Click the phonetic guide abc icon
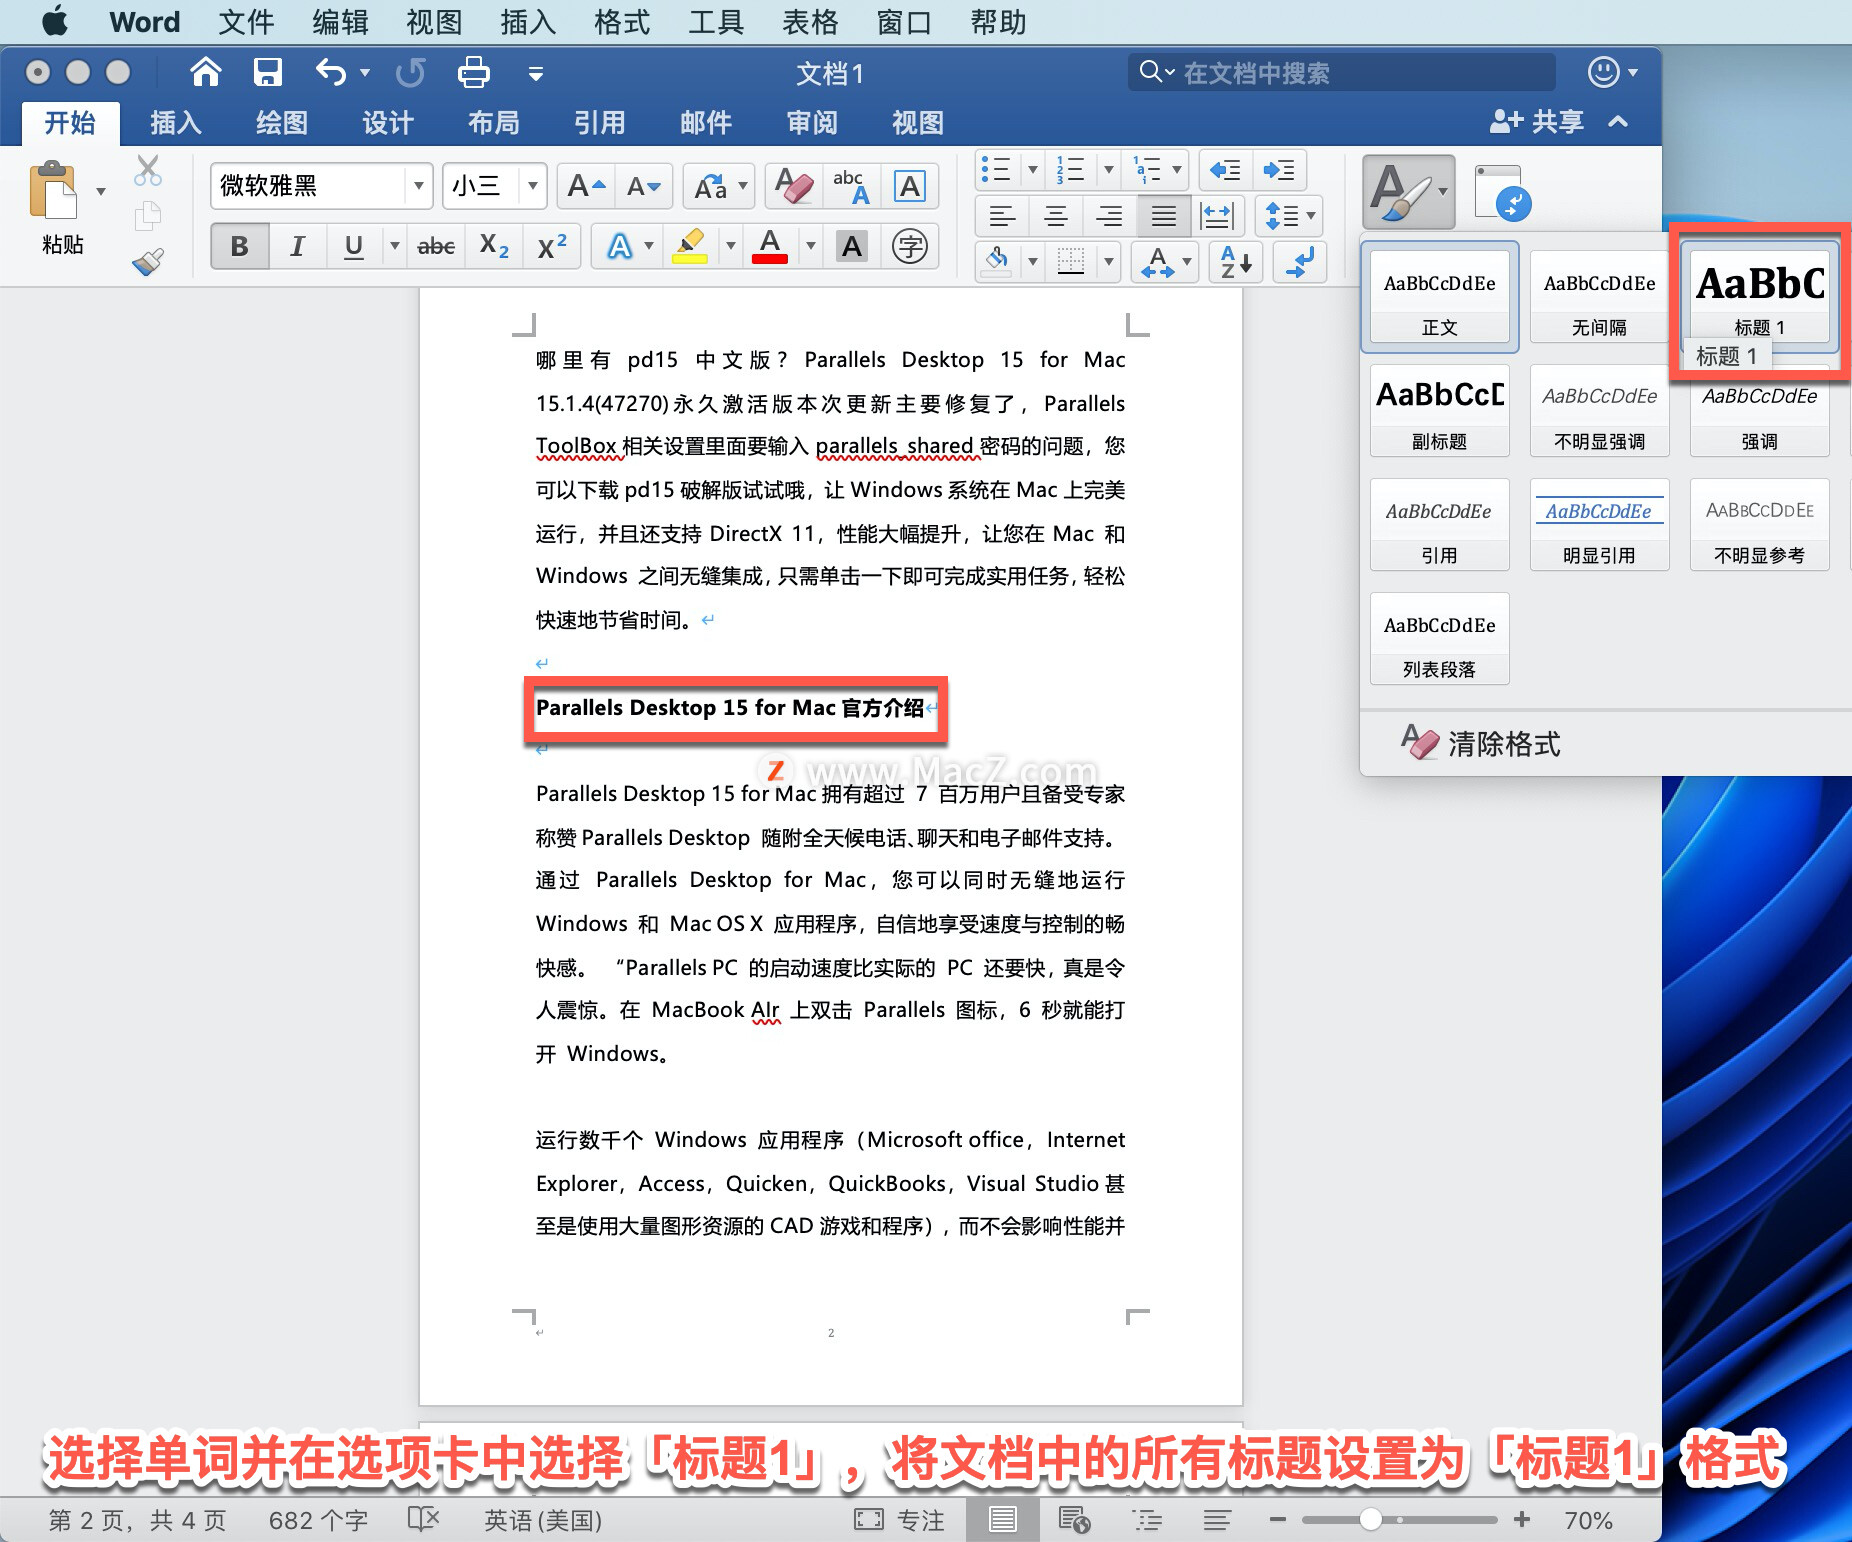The width and height of the screenshot is (1852, 1542). pyautogui.click(x=851, y=186)
